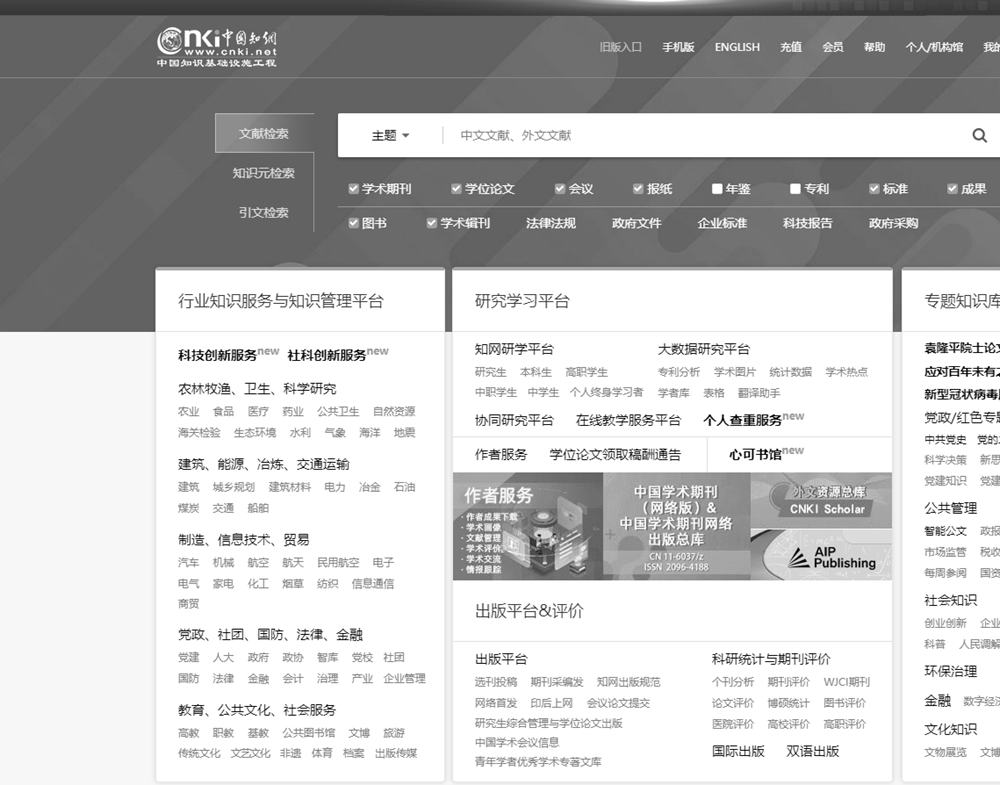
Task: Open the 个刊分析 link
Action: click(x=733, y=682)
